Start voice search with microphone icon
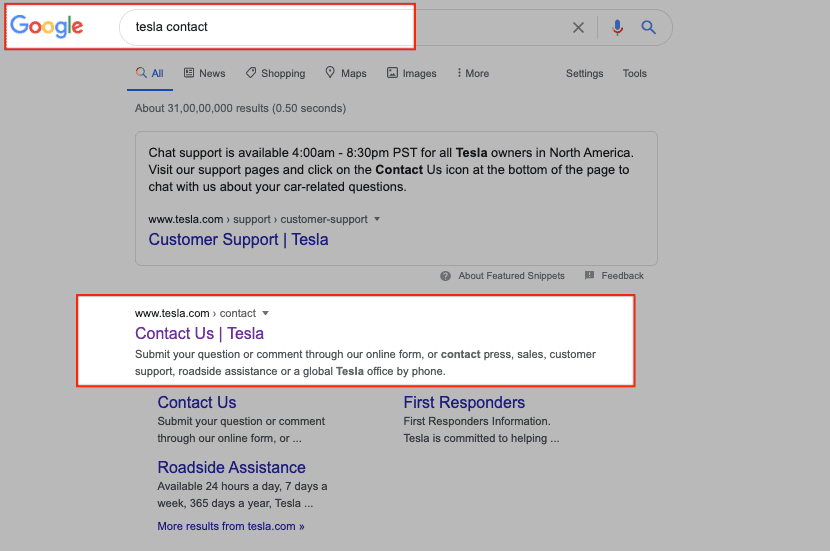The height and width of the screenshot is (551, 830). (617, 28)
